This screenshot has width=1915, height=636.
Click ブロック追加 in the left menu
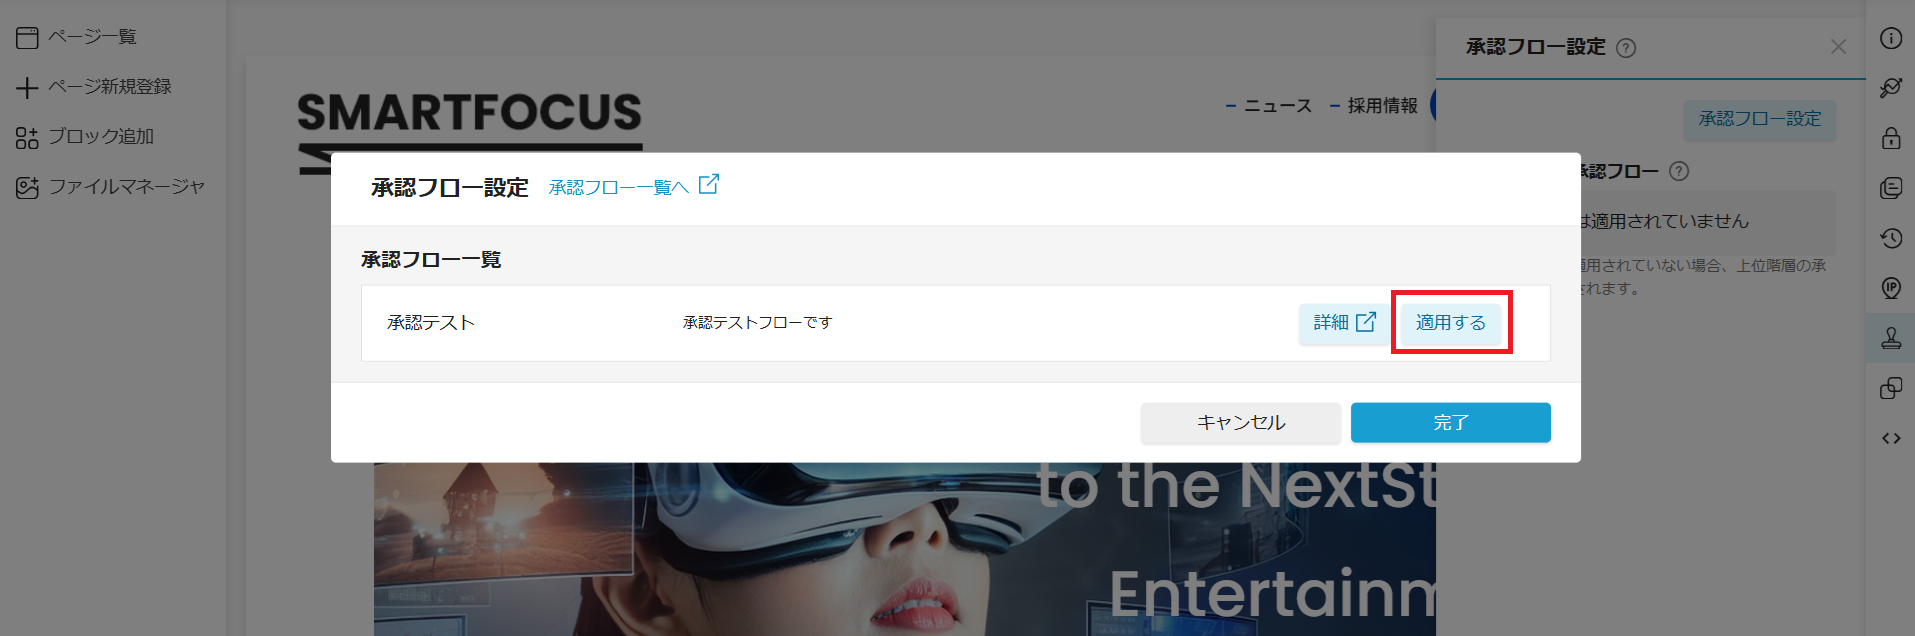tap(100, 137)
